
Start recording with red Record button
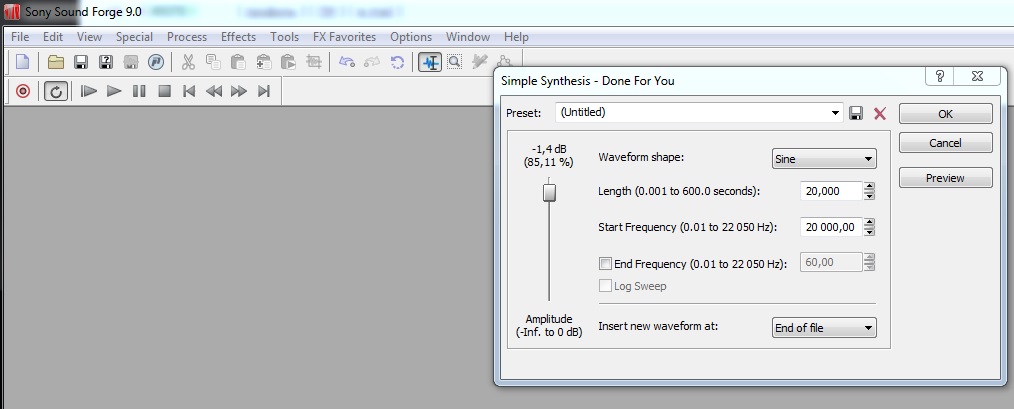[x=23, y=91]
